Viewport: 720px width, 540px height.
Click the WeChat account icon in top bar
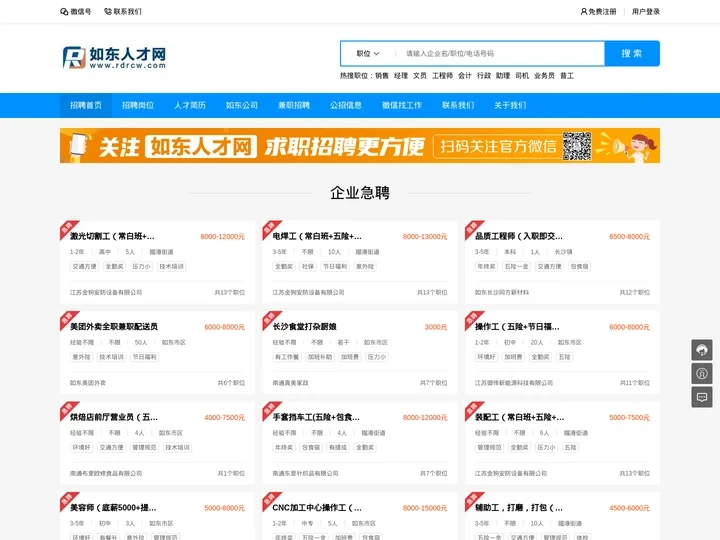(x=64, y=11)
